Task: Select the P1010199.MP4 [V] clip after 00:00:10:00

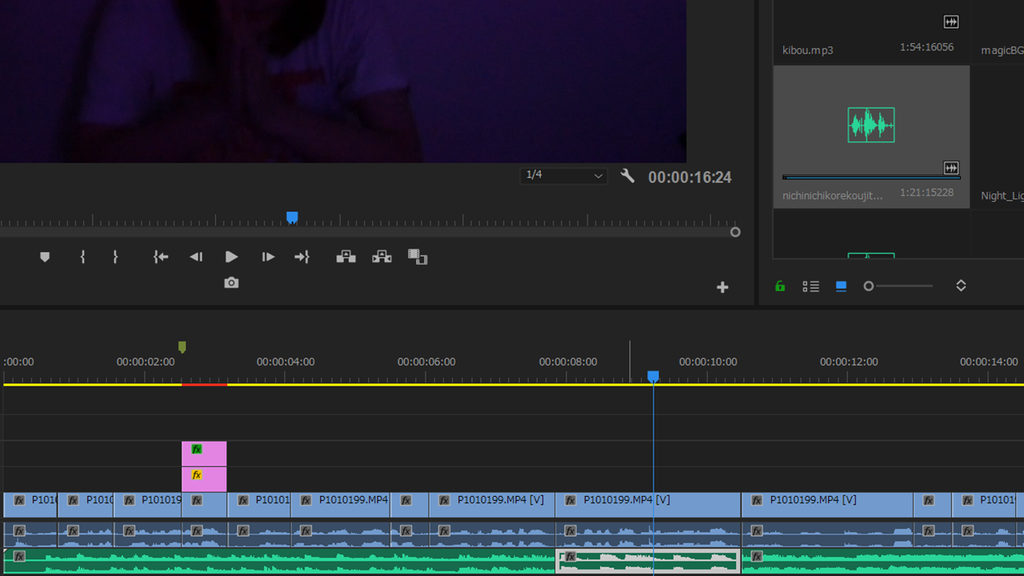Action: (827, 505)
